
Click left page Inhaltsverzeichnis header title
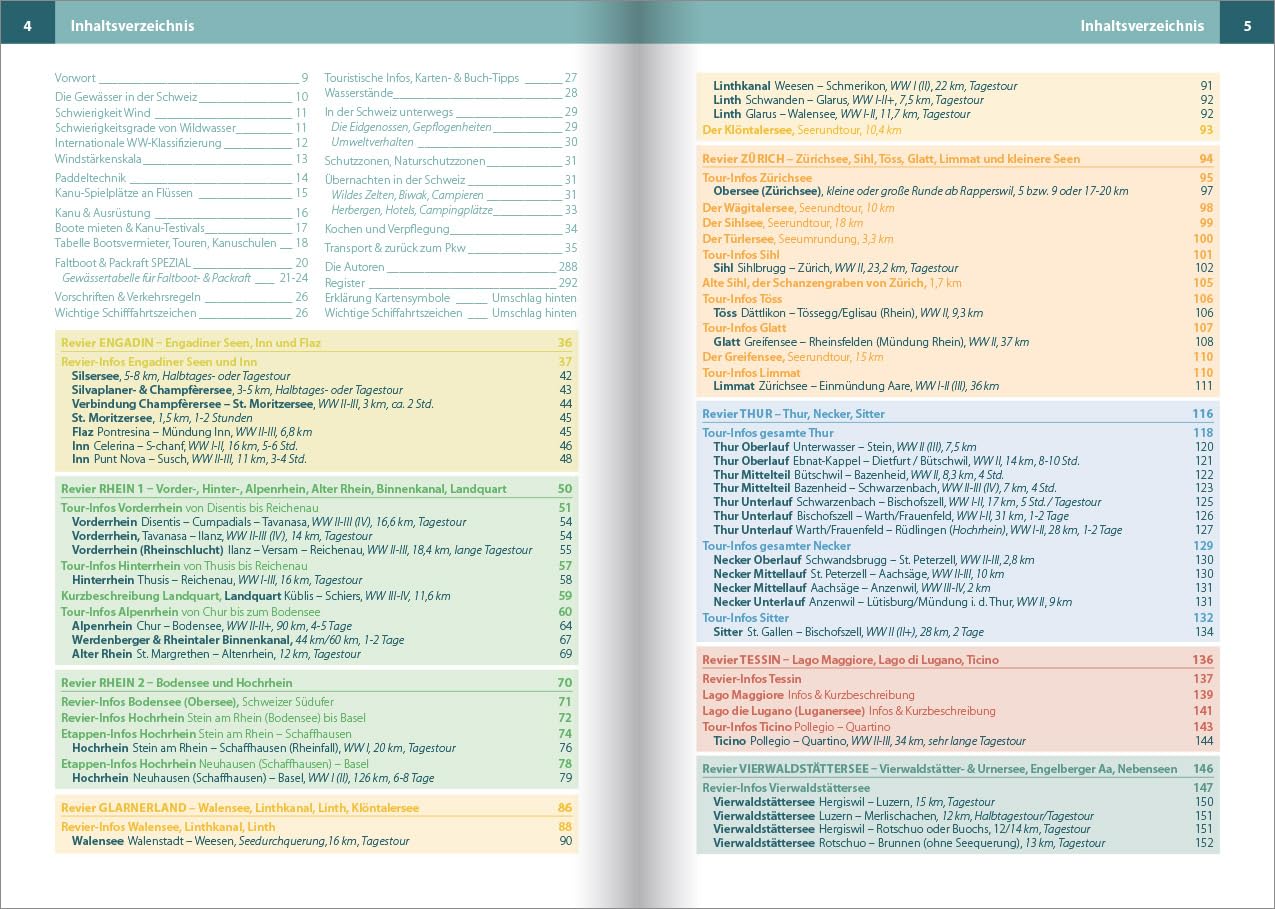[x=132, y=26]
